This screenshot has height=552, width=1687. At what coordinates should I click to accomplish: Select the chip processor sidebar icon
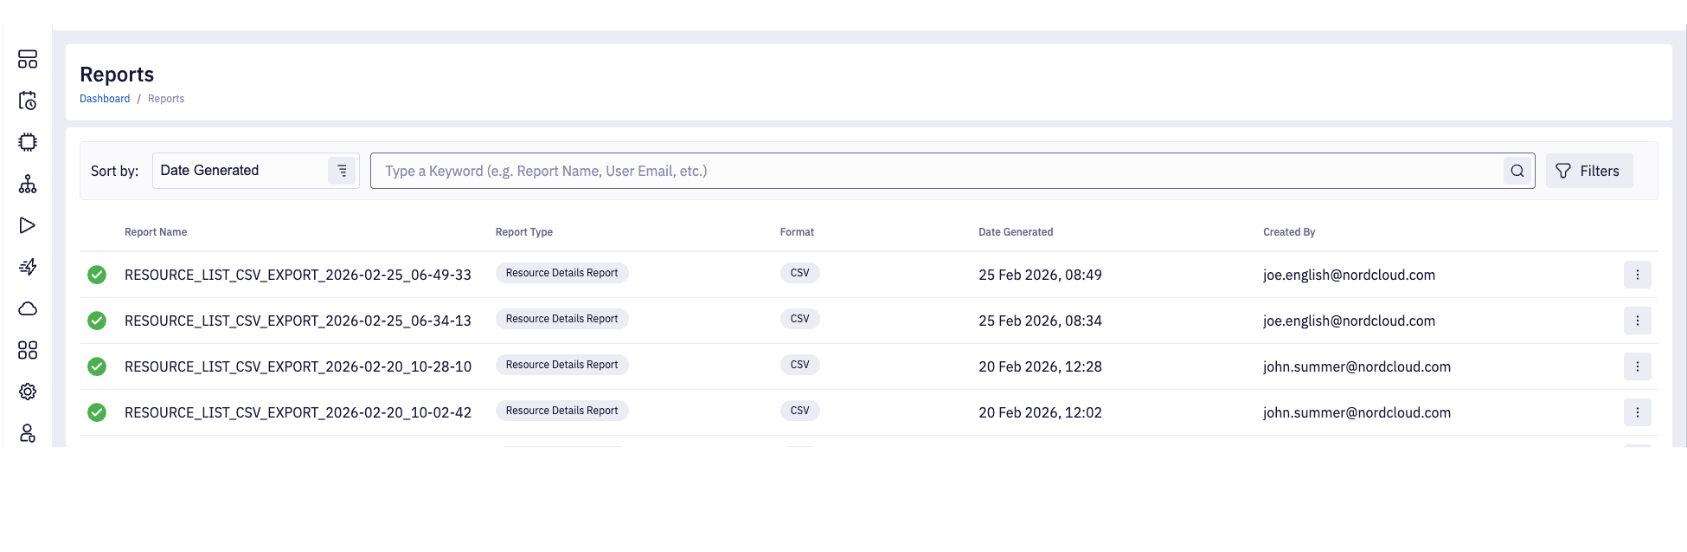coord(28,142)
